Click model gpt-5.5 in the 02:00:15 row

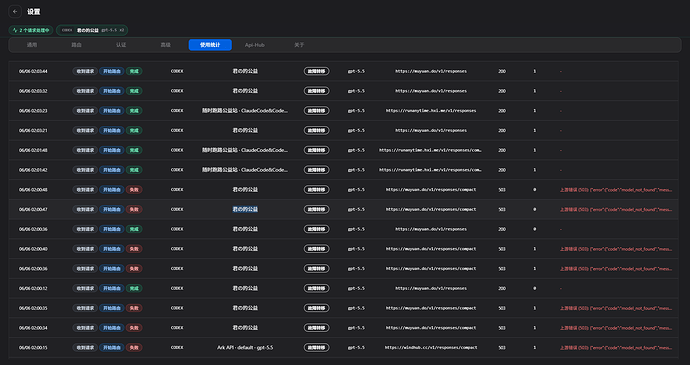point(356,348)
